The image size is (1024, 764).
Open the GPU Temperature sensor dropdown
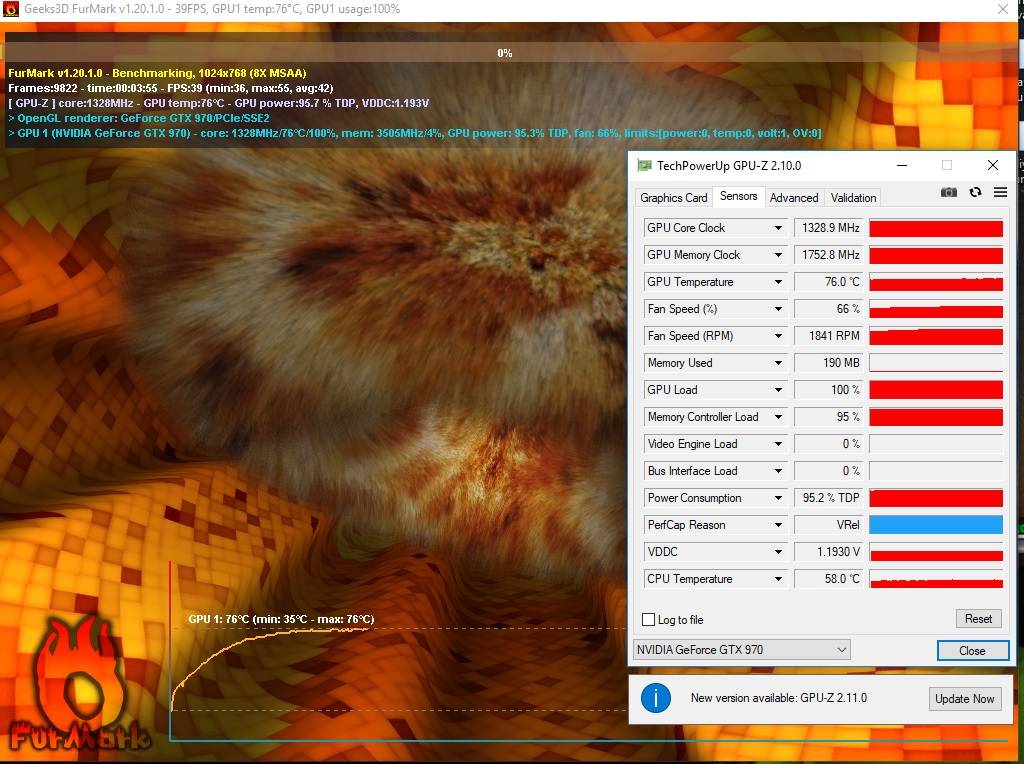[778, 282]
